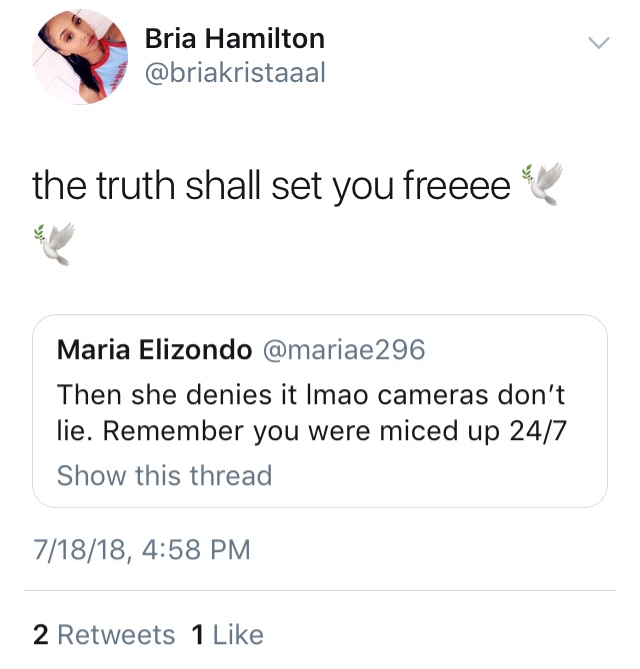This screenshot has height=669, width=640.
Task: Tap the like count number 1
Action: (197, 635)
